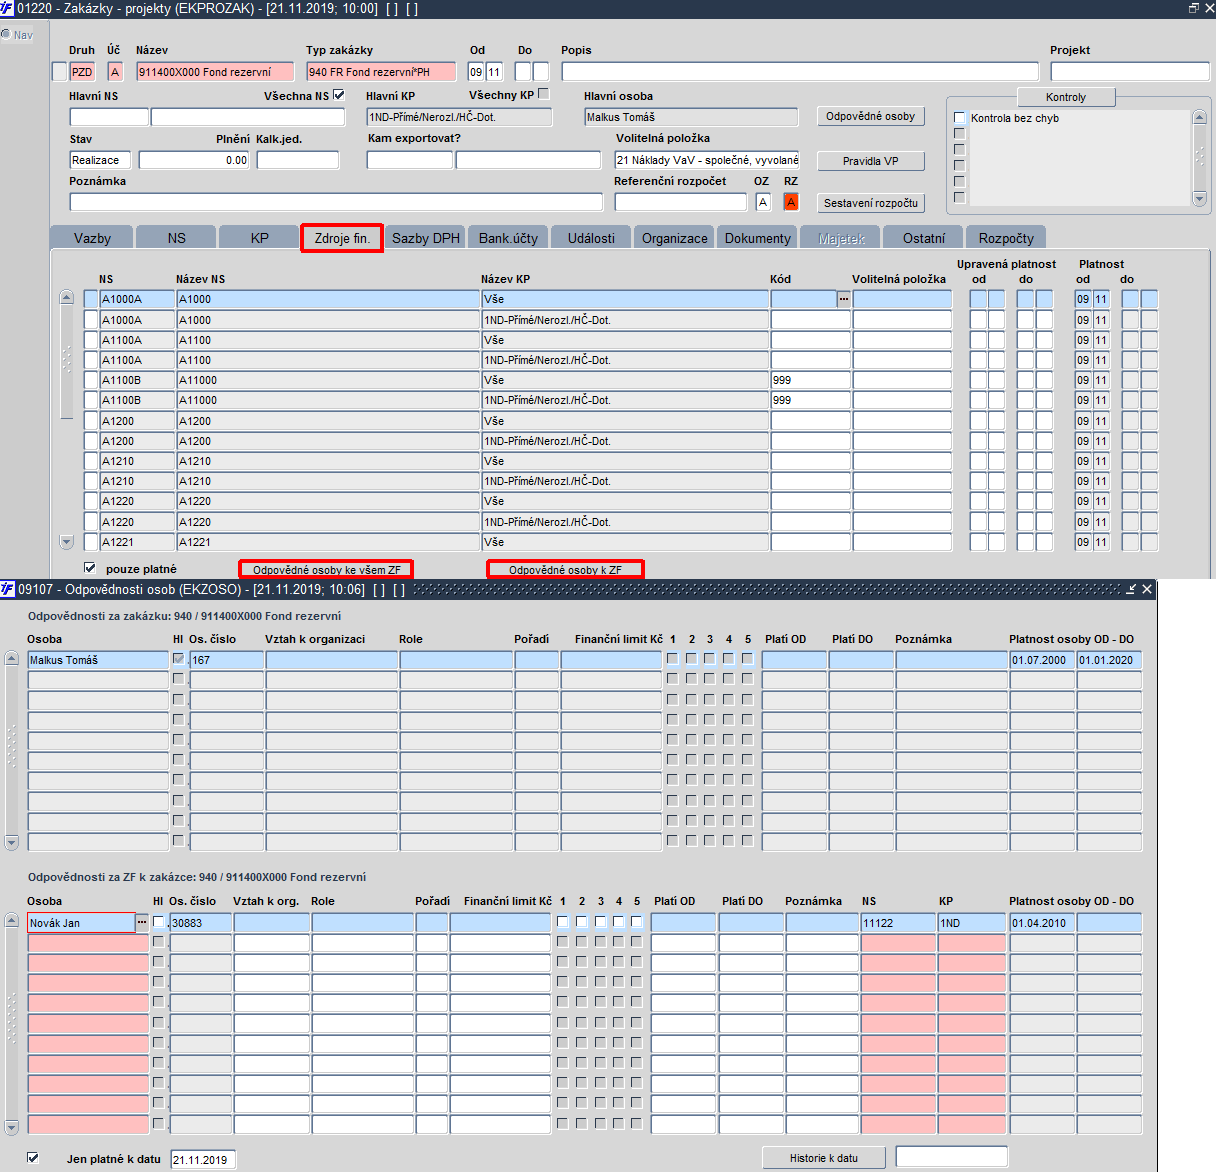Open the Kód lookup in first A1000A row
This screenshot has height=1172, width=1216.
(844, 299)
